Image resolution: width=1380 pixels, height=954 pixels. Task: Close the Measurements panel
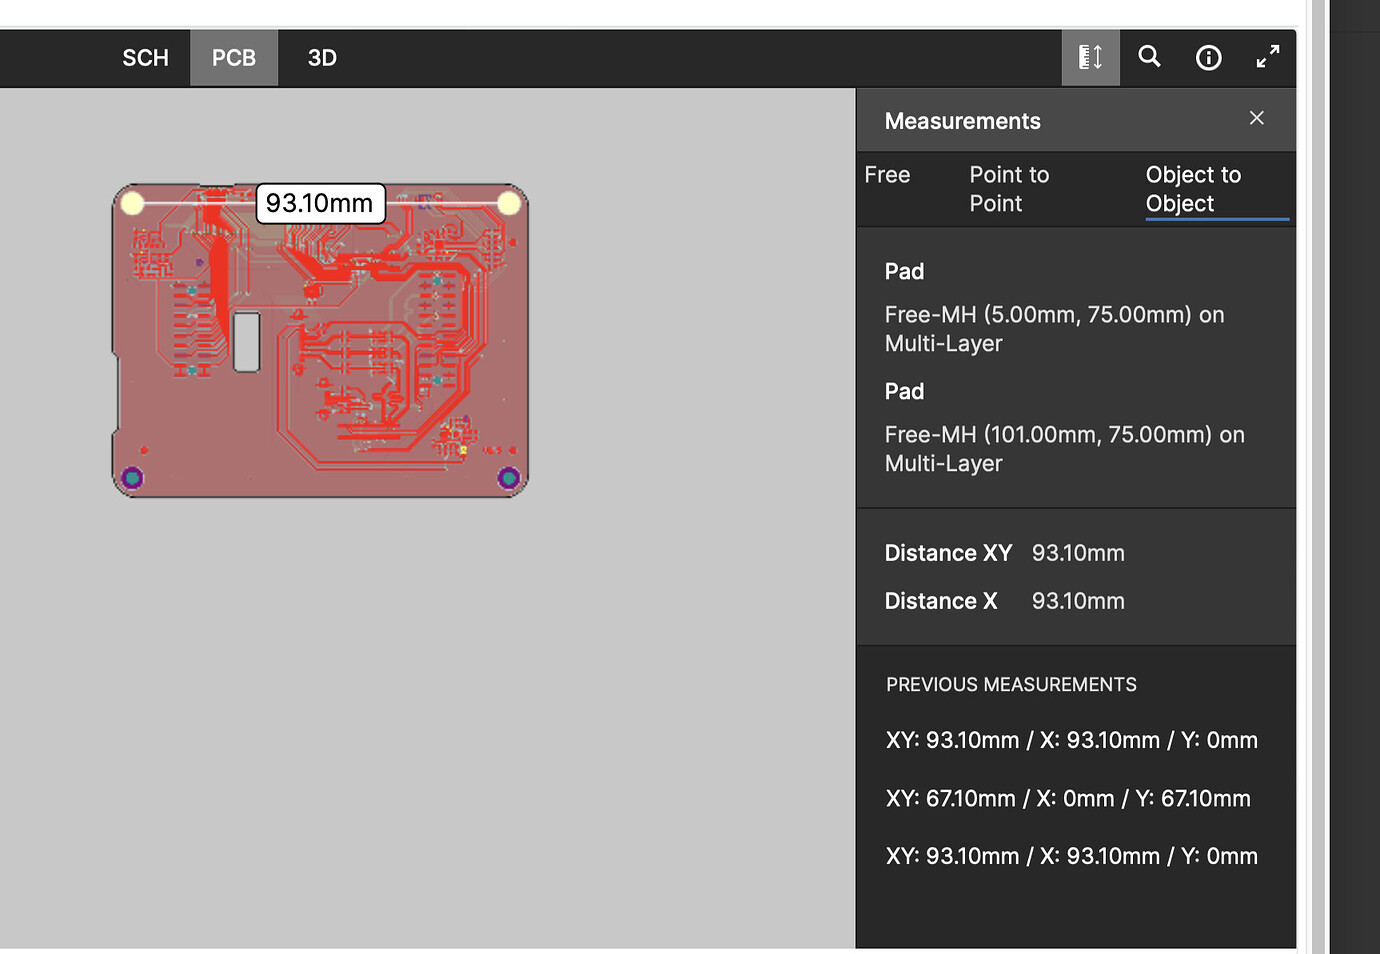(1256, 118)
